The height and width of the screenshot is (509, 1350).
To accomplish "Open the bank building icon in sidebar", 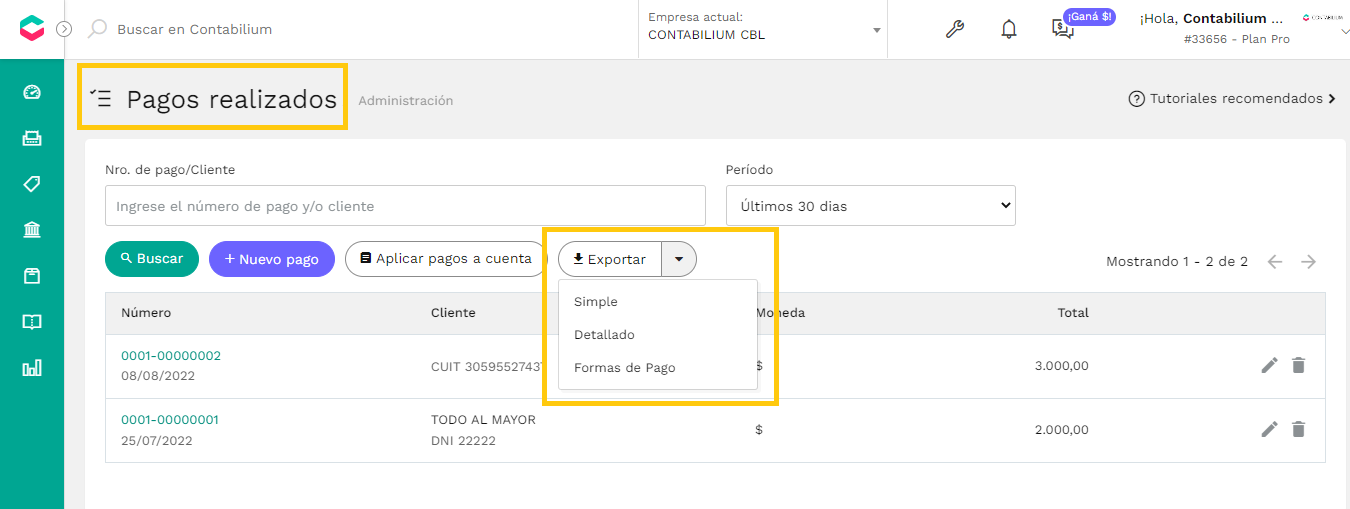I will 32,230.
